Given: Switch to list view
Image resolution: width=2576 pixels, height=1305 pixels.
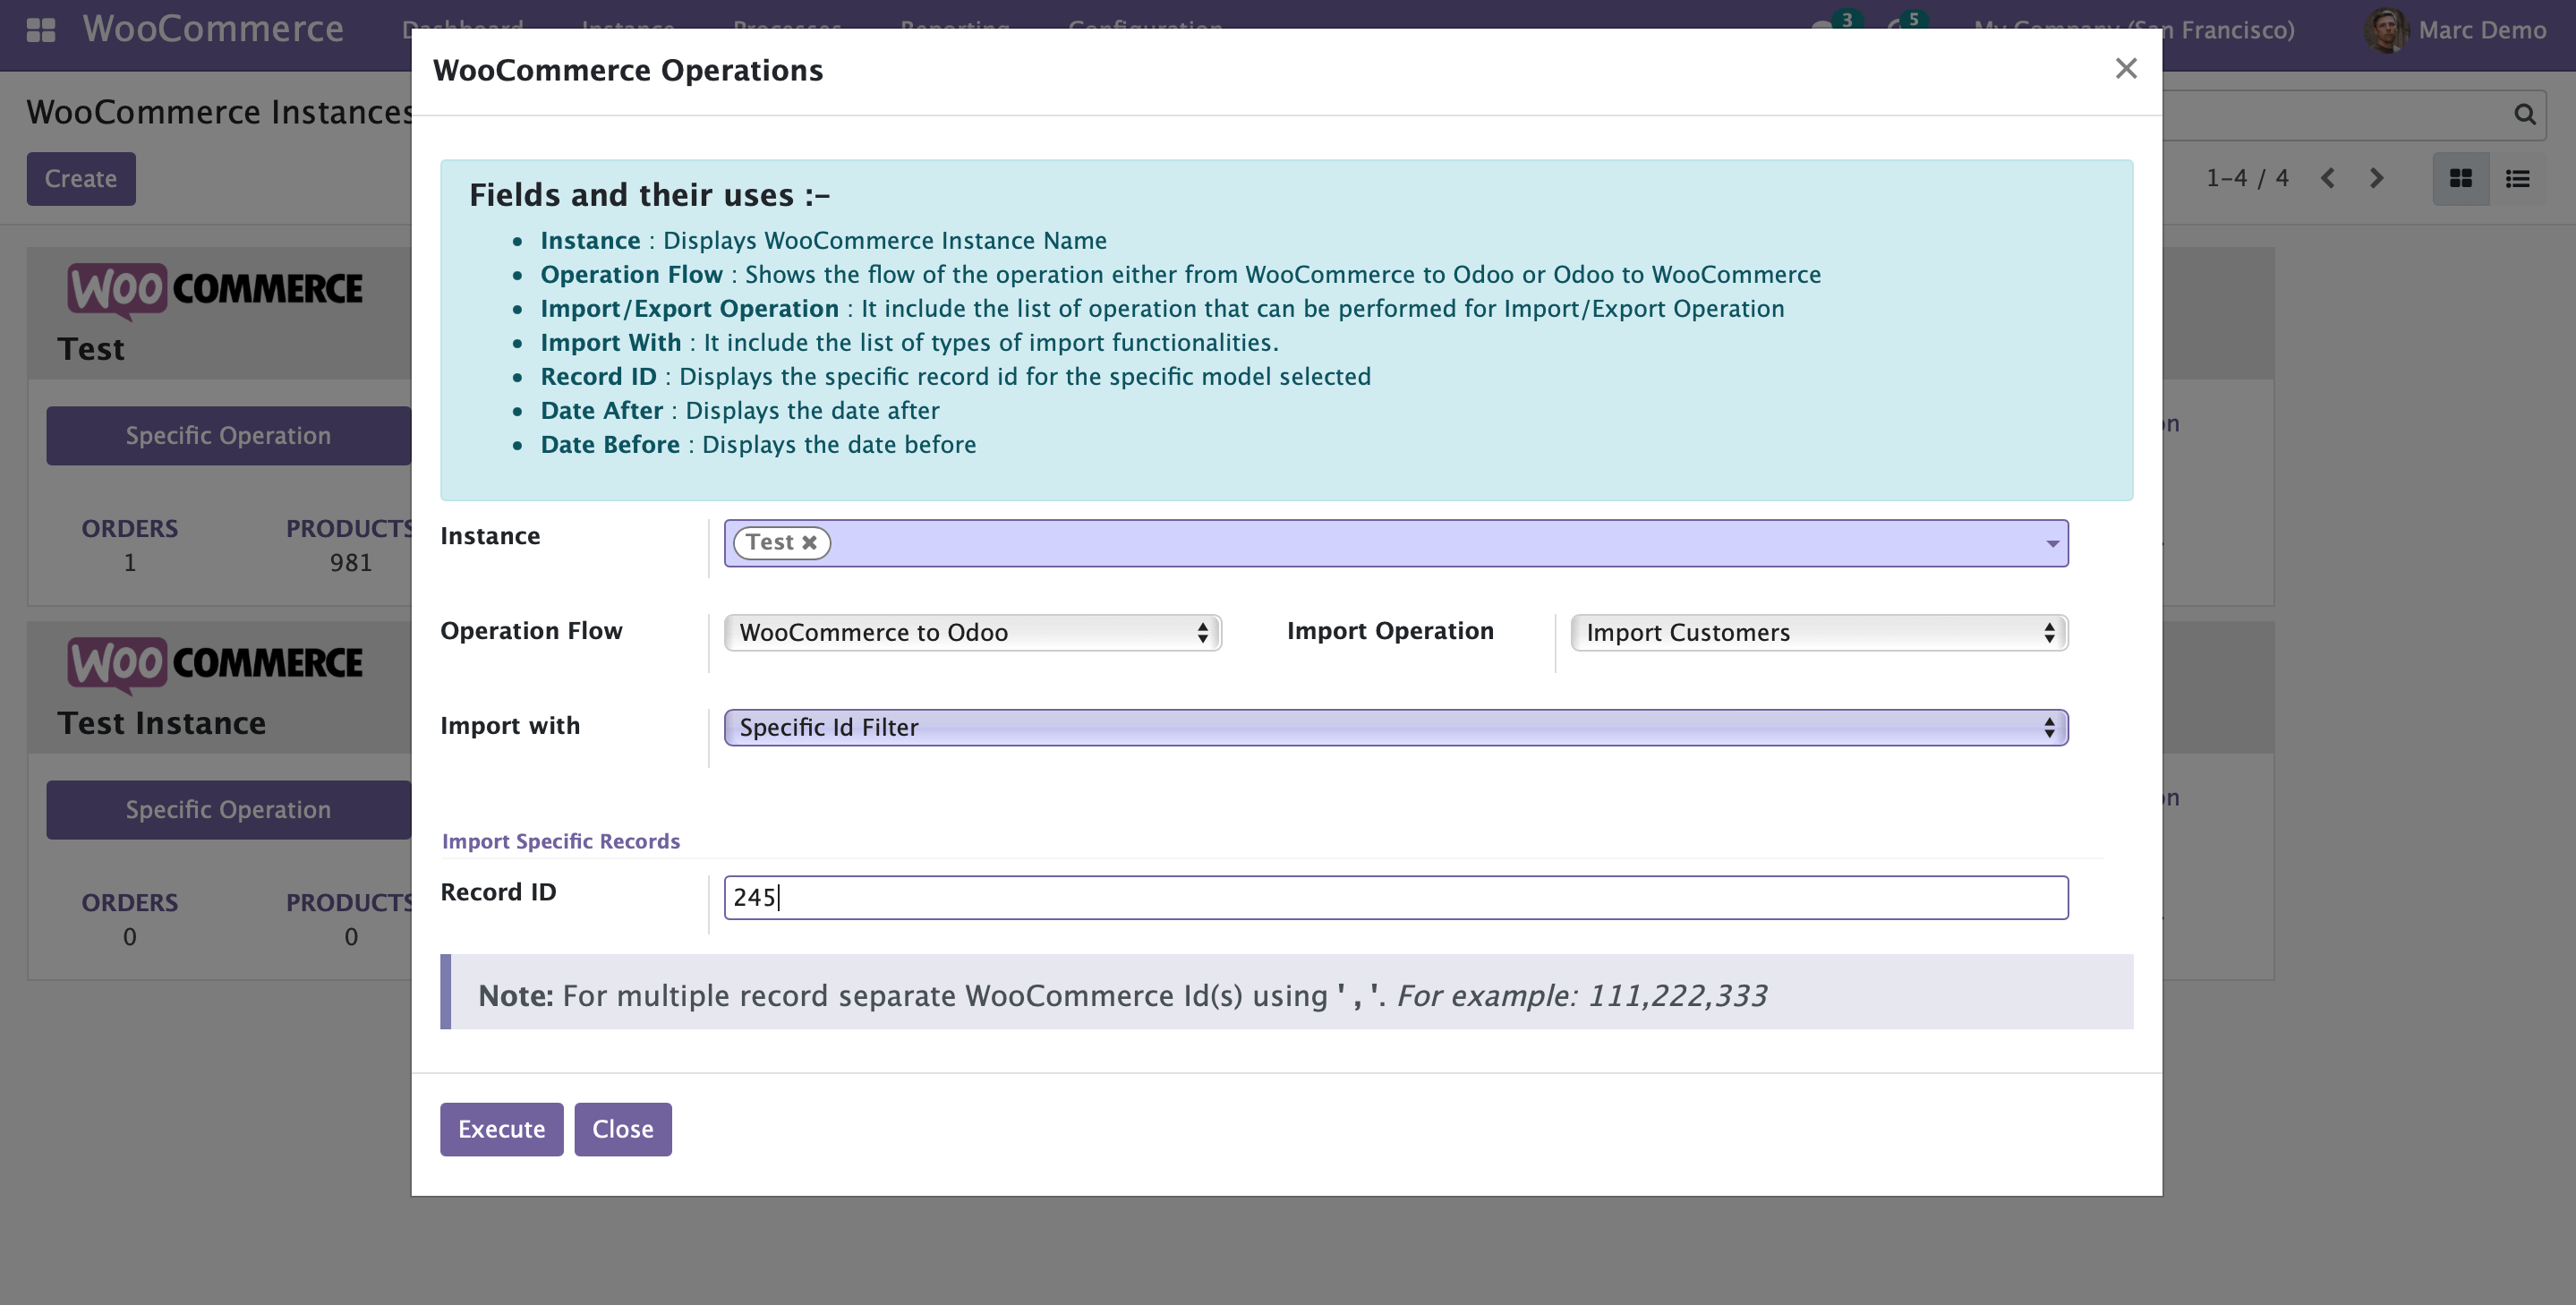Looking at the screenshot, I should [2518, 178].
